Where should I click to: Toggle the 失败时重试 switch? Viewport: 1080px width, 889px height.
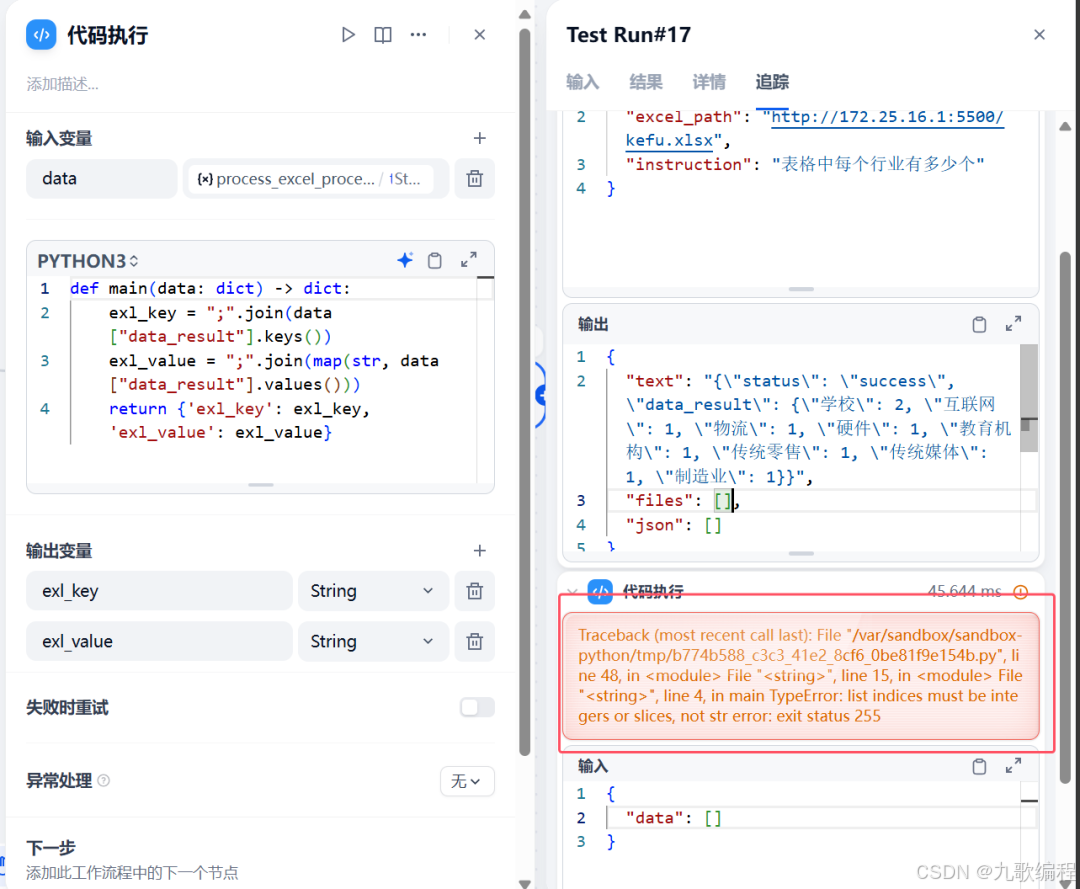(477, 707)
